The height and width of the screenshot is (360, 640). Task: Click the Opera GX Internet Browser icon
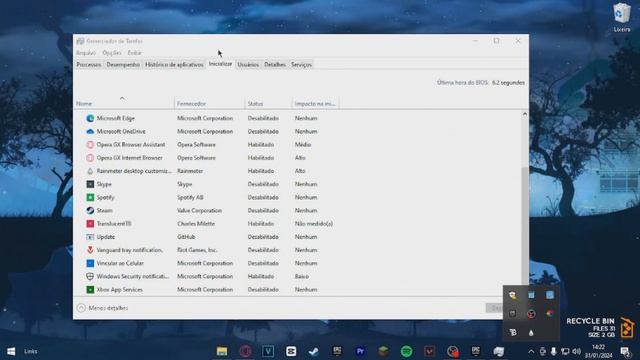pyautogui.click(x=90, y=158)
